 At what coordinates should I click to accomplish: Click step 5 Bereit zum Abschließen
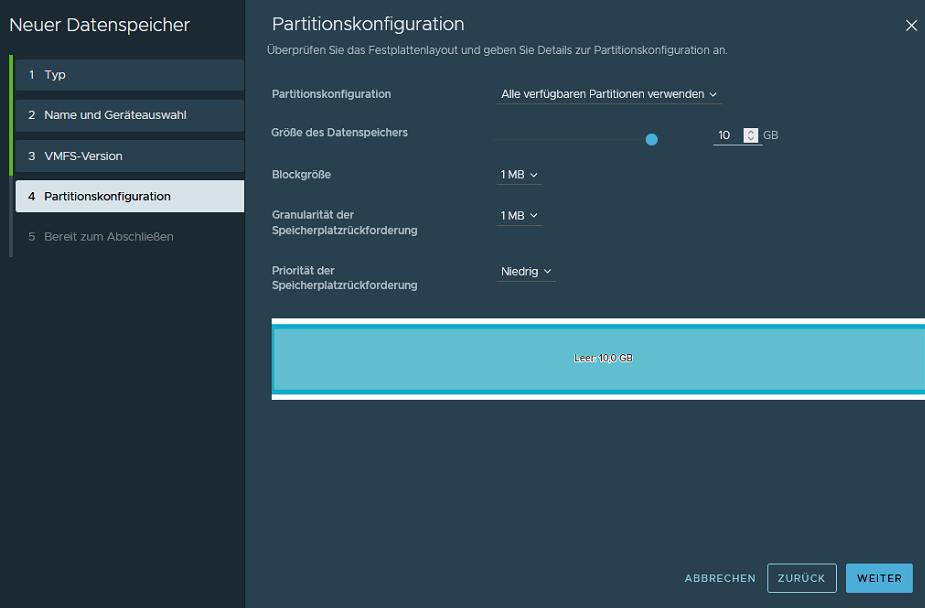coord(129,237)
